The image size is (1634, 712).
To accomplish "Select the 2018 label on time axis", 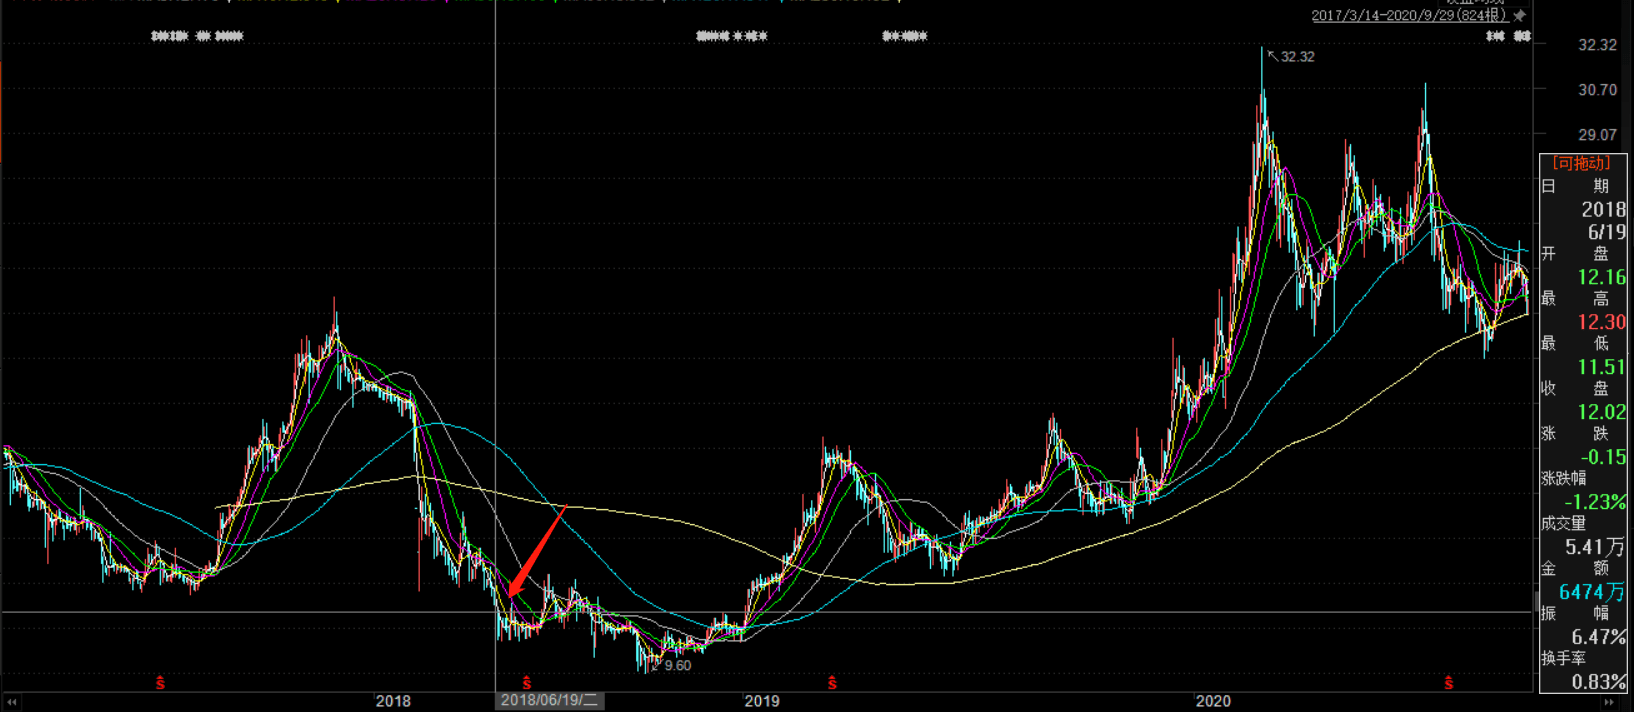I will [x=393, y=701].
